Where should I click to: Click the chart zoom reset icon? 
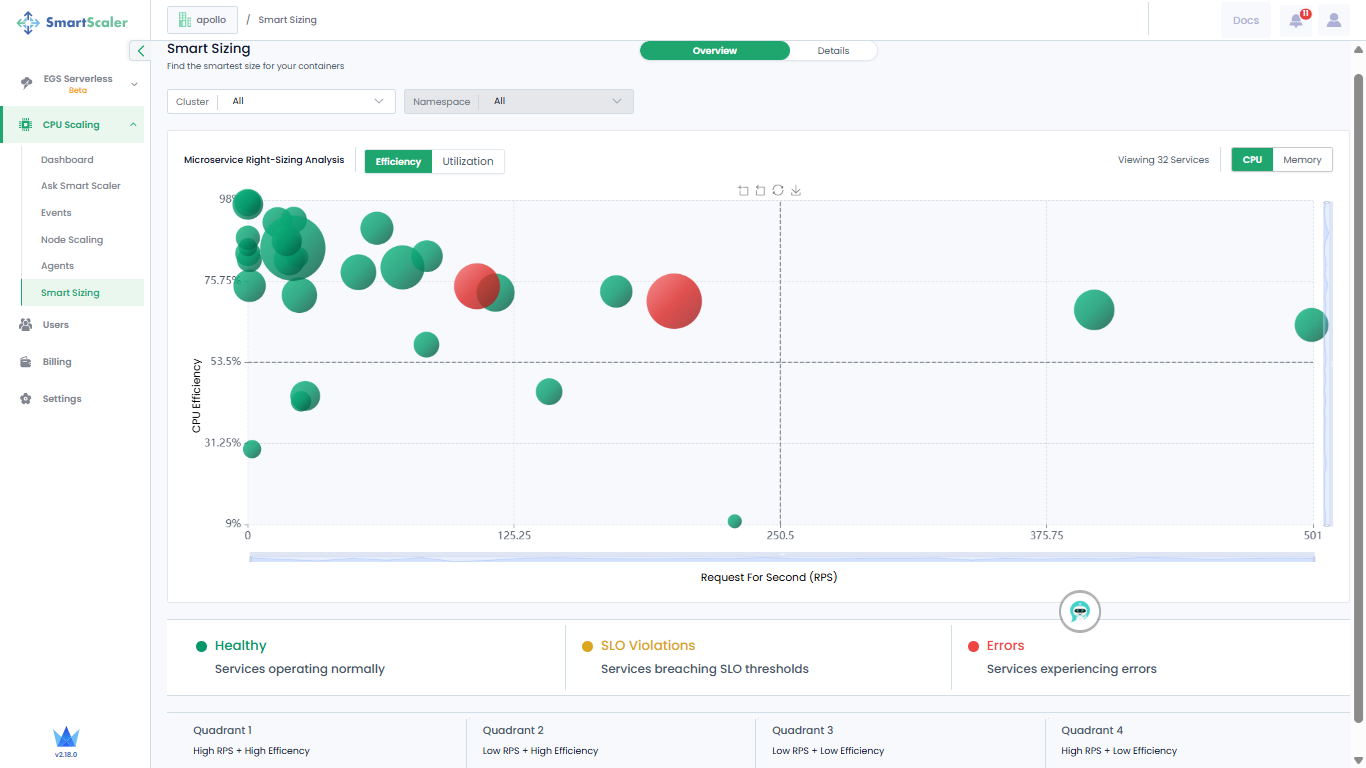tap(760, 190)
